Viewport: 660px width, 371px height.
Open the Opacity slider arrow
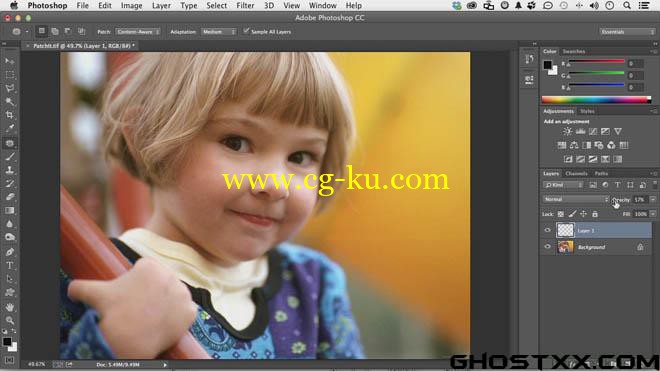tap(652, 200)
